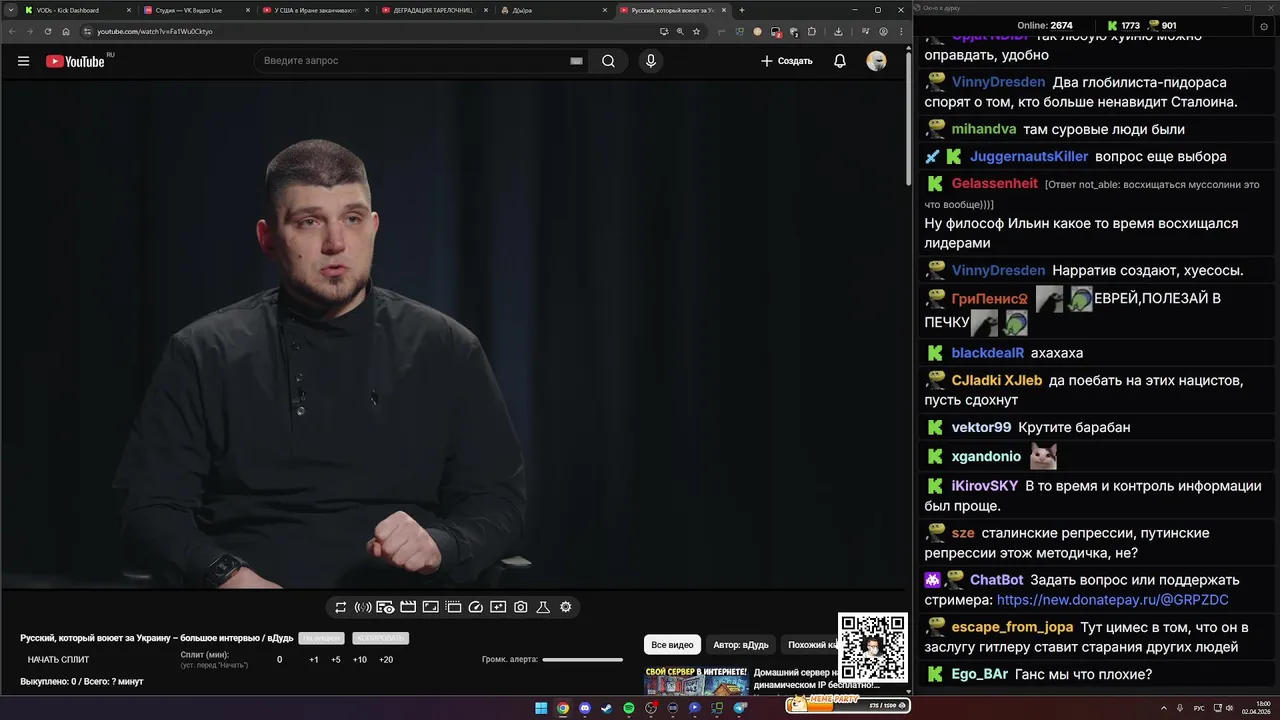Open the YouTube account avatar menu

(x=876, y=61)
